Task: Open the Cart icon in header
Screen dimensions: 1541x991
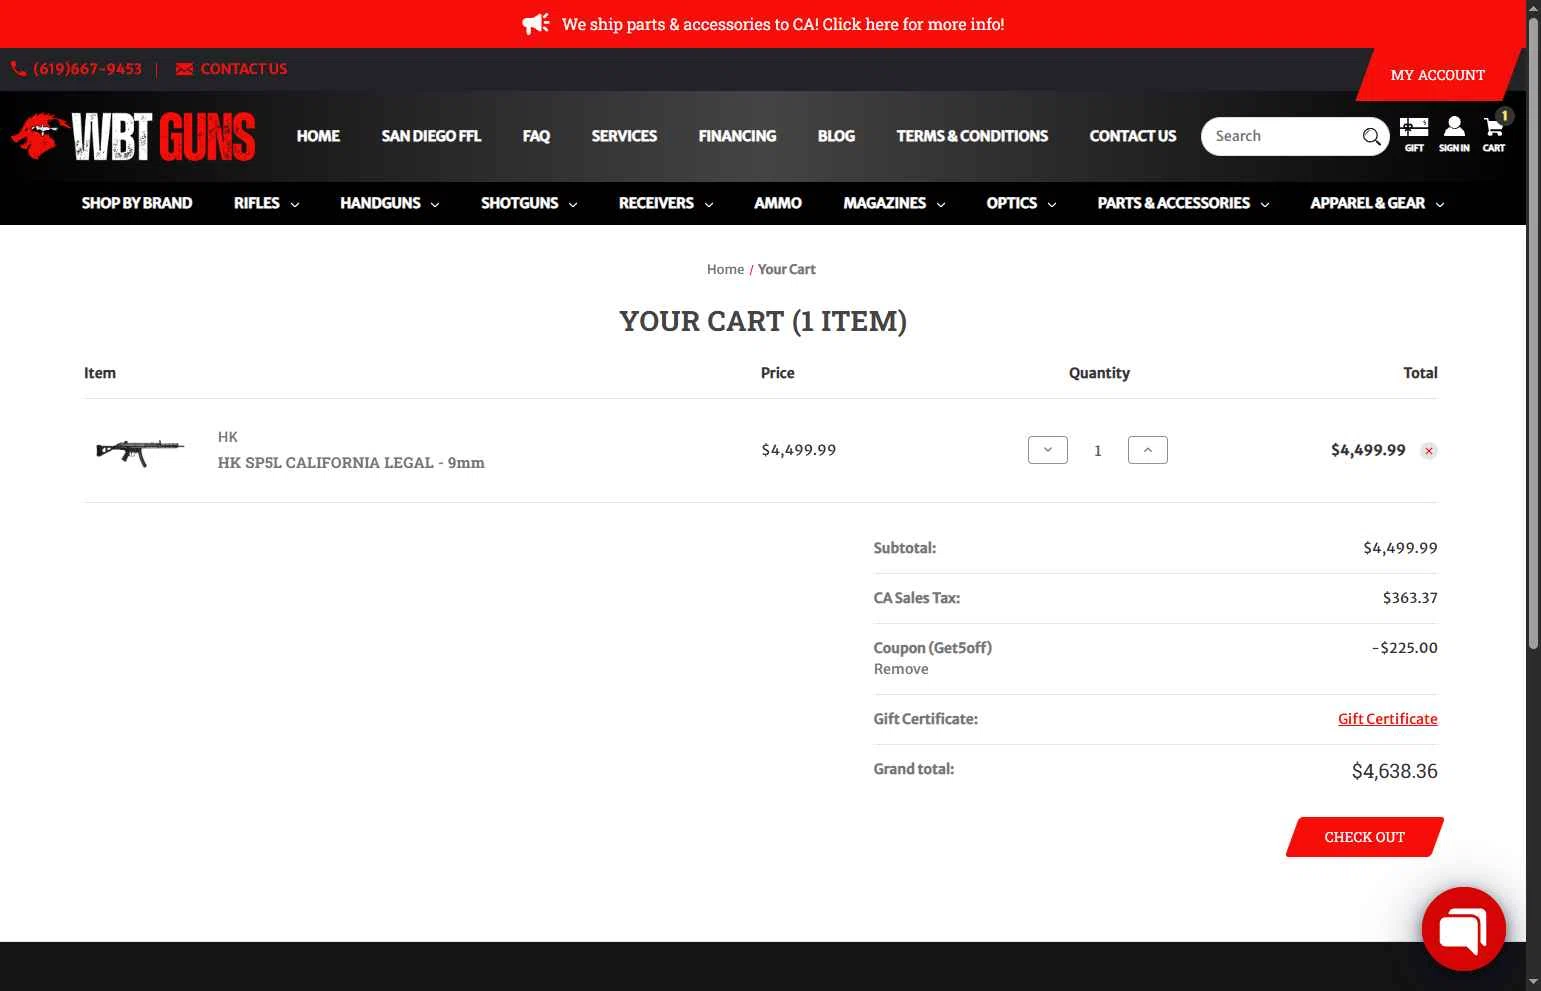Action: point(1494,135)
